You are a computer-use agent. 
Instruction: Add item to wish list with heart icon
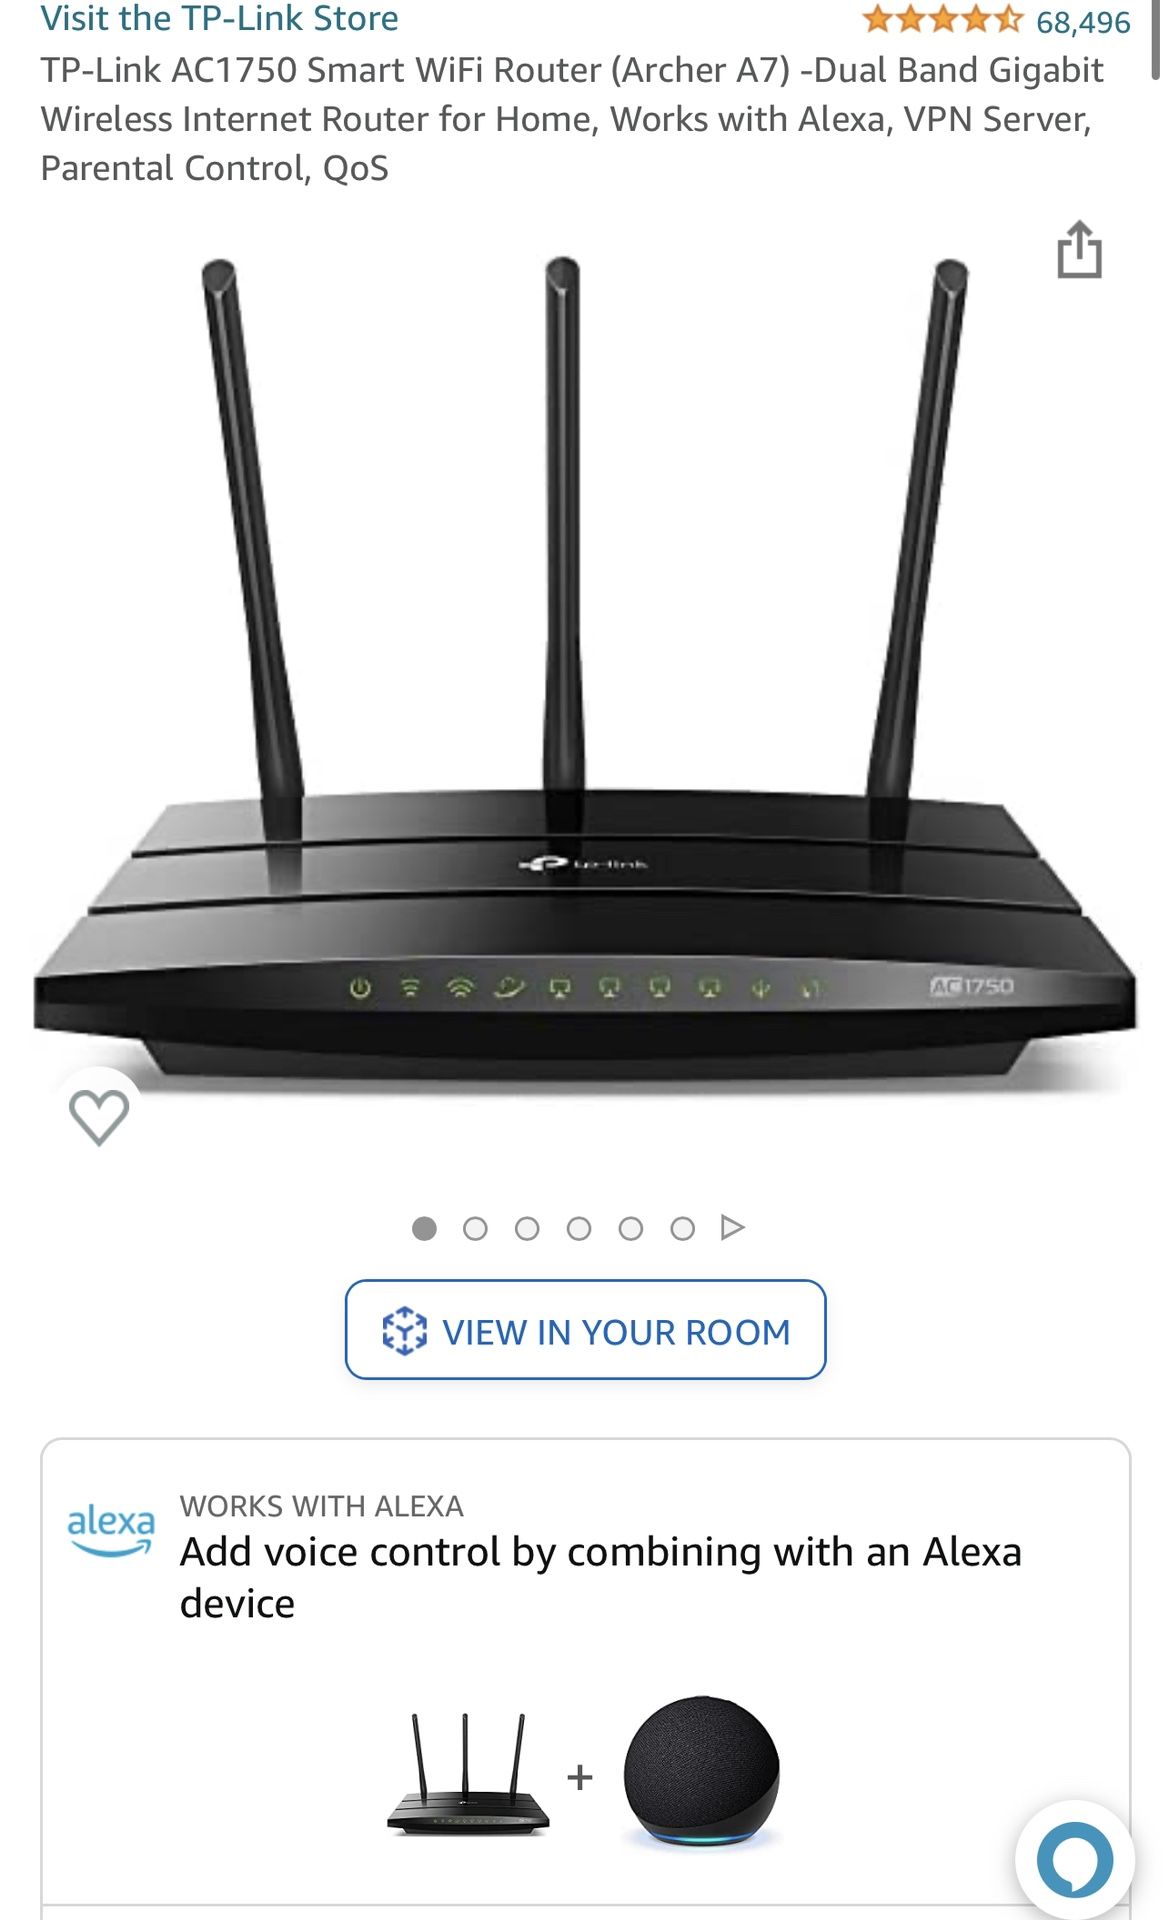click(x=98, y=1116)
